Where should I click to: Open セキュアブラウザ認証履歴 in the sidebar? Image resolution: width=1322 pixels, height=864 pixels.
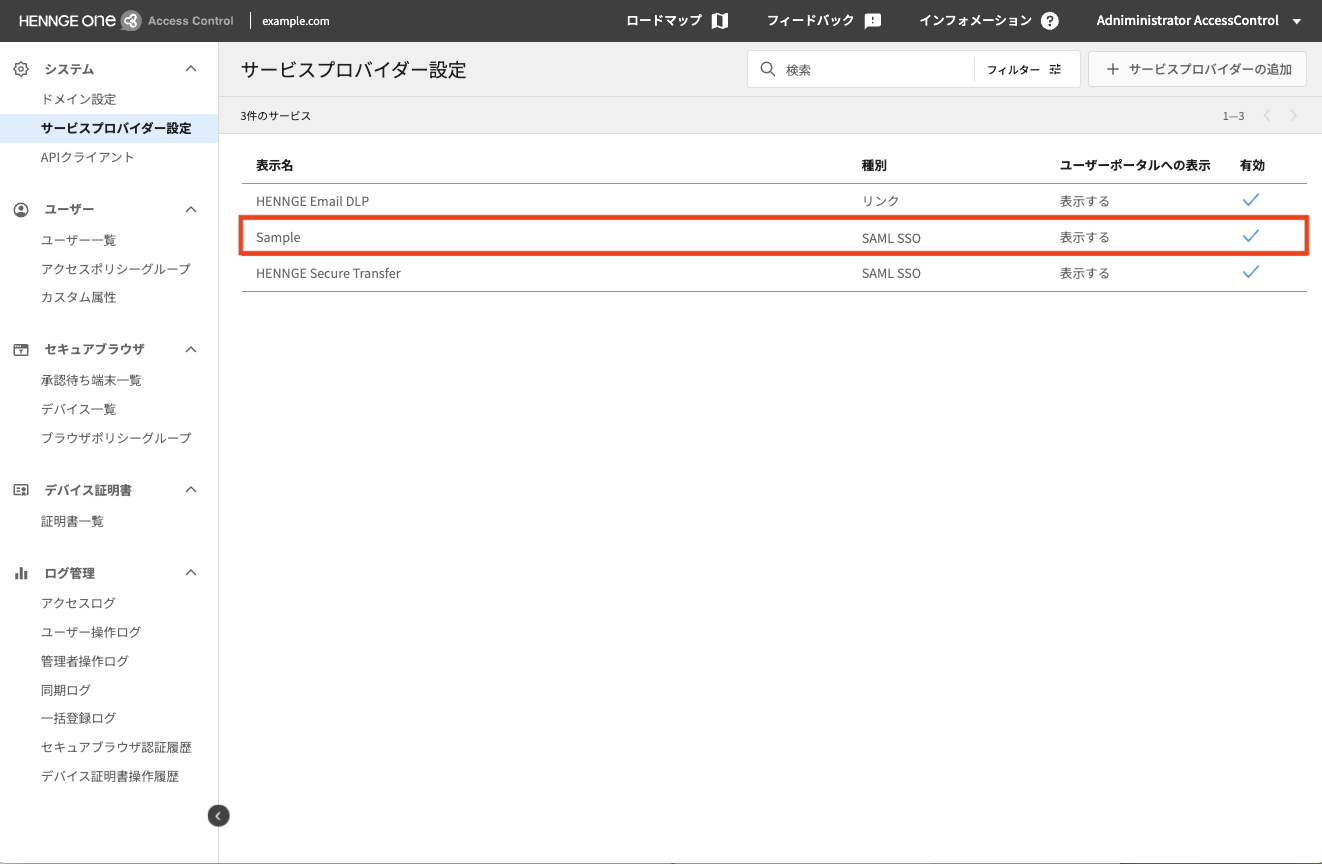click(x=116, y=747)
